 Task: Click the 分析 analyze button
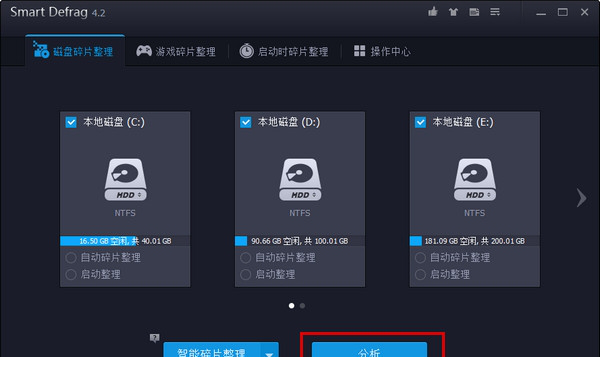click(369, 350)
